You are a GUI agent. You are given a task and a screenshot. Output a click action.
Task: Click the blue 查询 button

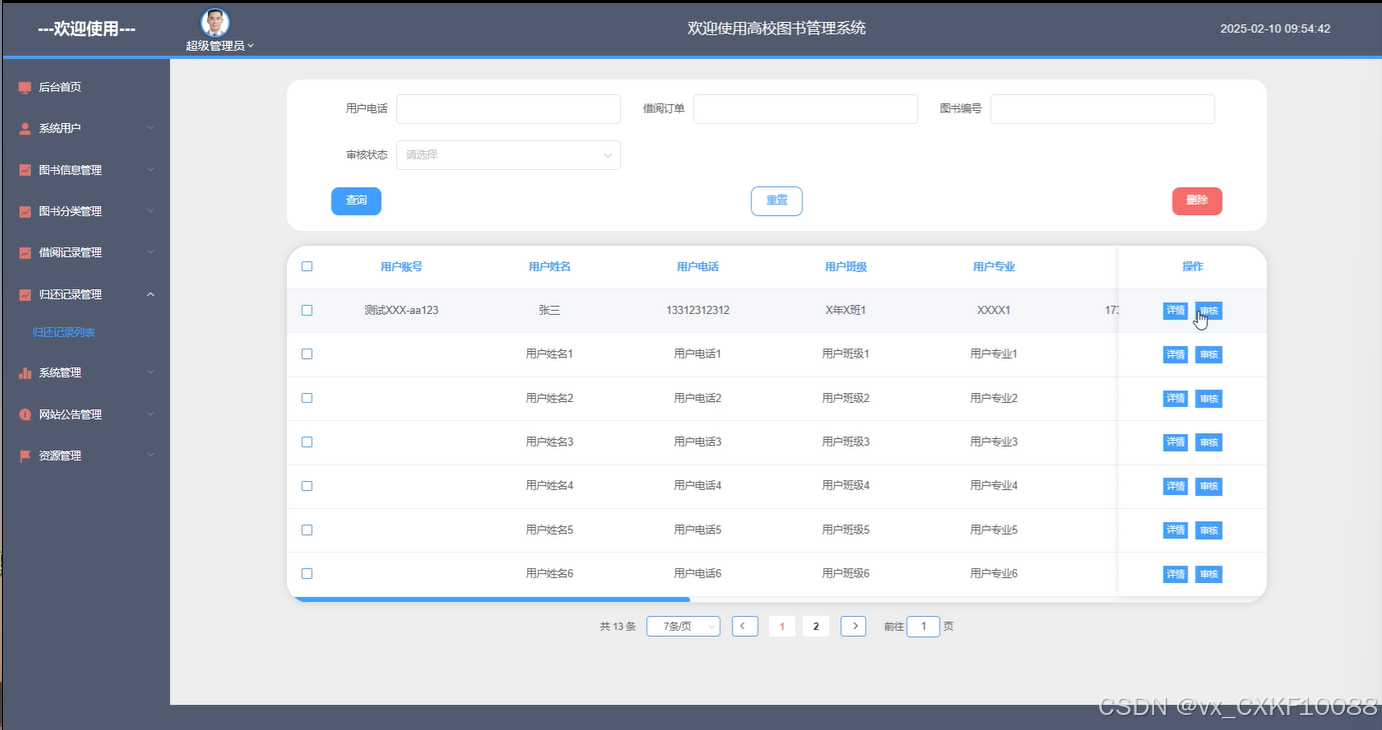point(356,201)
